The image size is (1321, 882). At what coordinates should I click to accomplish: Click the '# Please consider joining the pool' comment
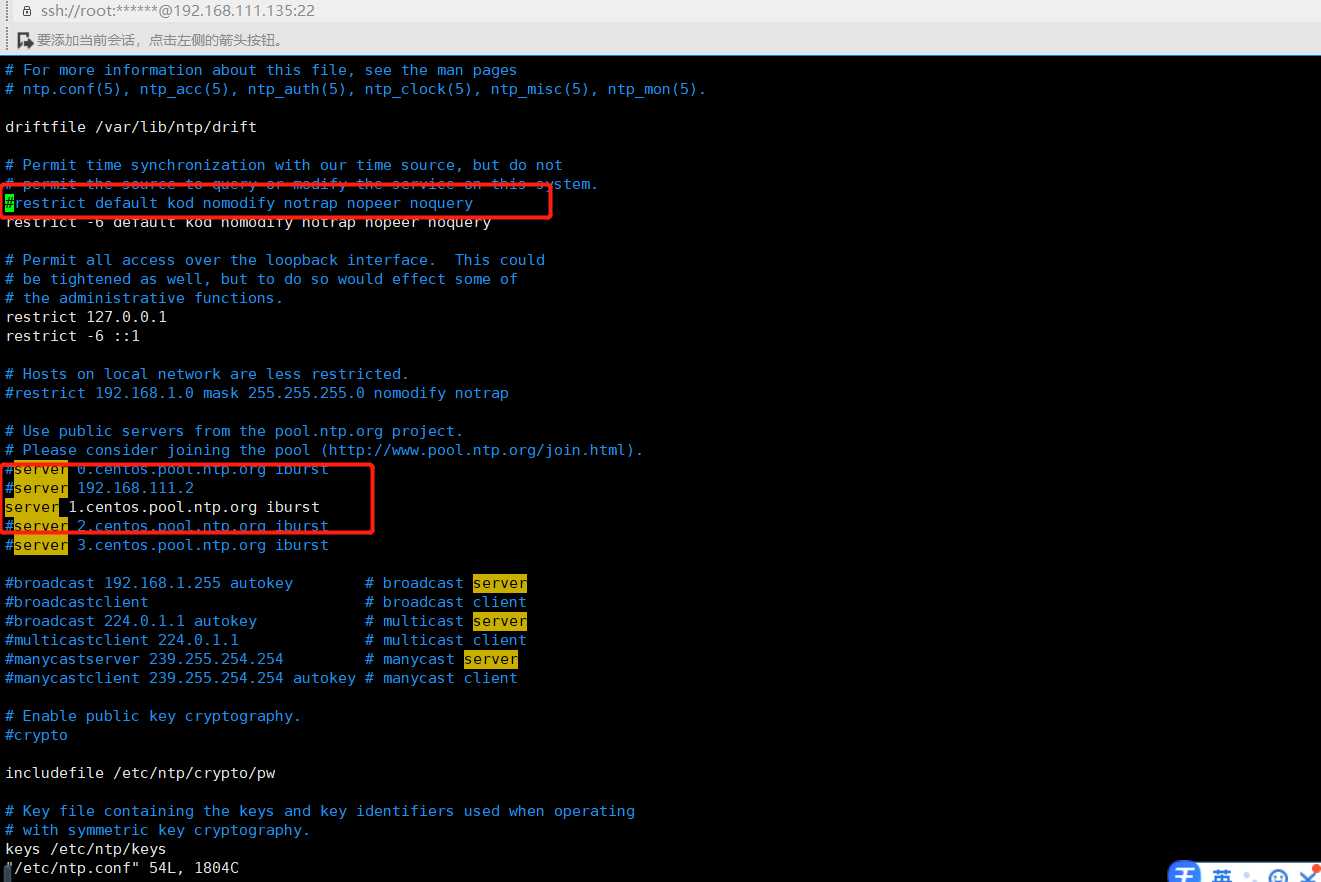coord(324,450)
